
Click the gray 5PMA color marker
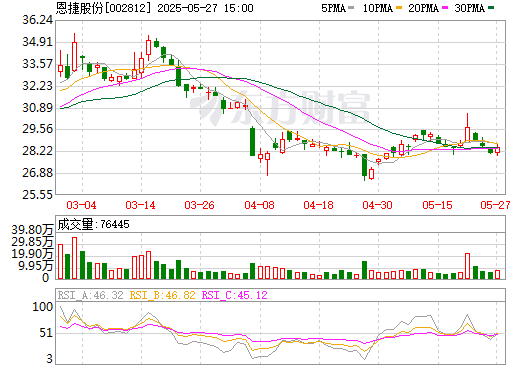click(x=351, y=8)
